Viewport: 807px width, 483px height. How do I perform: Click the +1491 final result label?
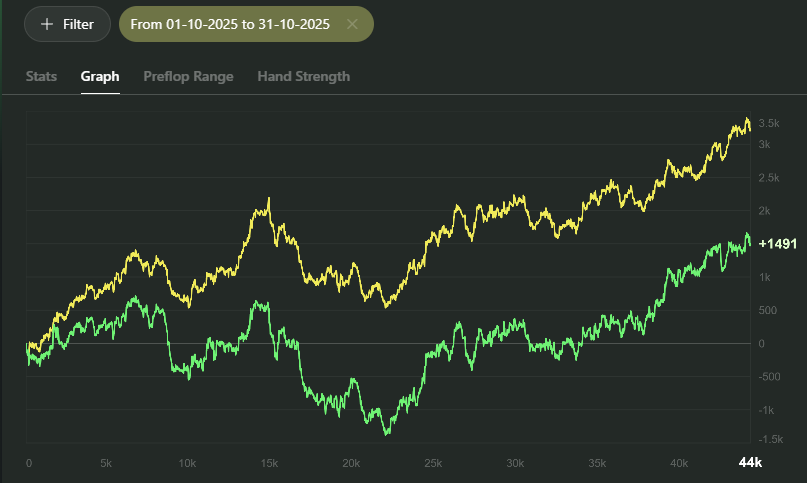(x=778, y=244)
